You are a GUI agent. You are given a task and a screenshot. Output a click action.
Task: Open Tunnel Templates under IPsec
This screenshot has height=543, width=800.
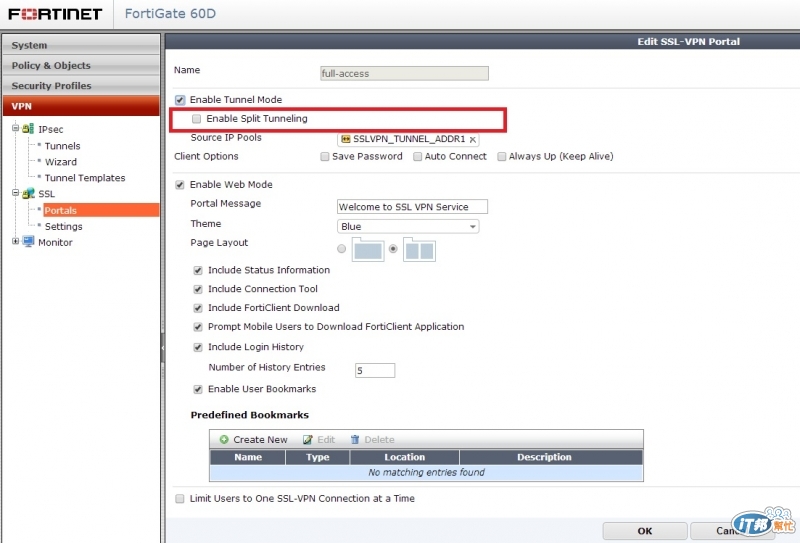pyautogui.click(x=85, y=178)
